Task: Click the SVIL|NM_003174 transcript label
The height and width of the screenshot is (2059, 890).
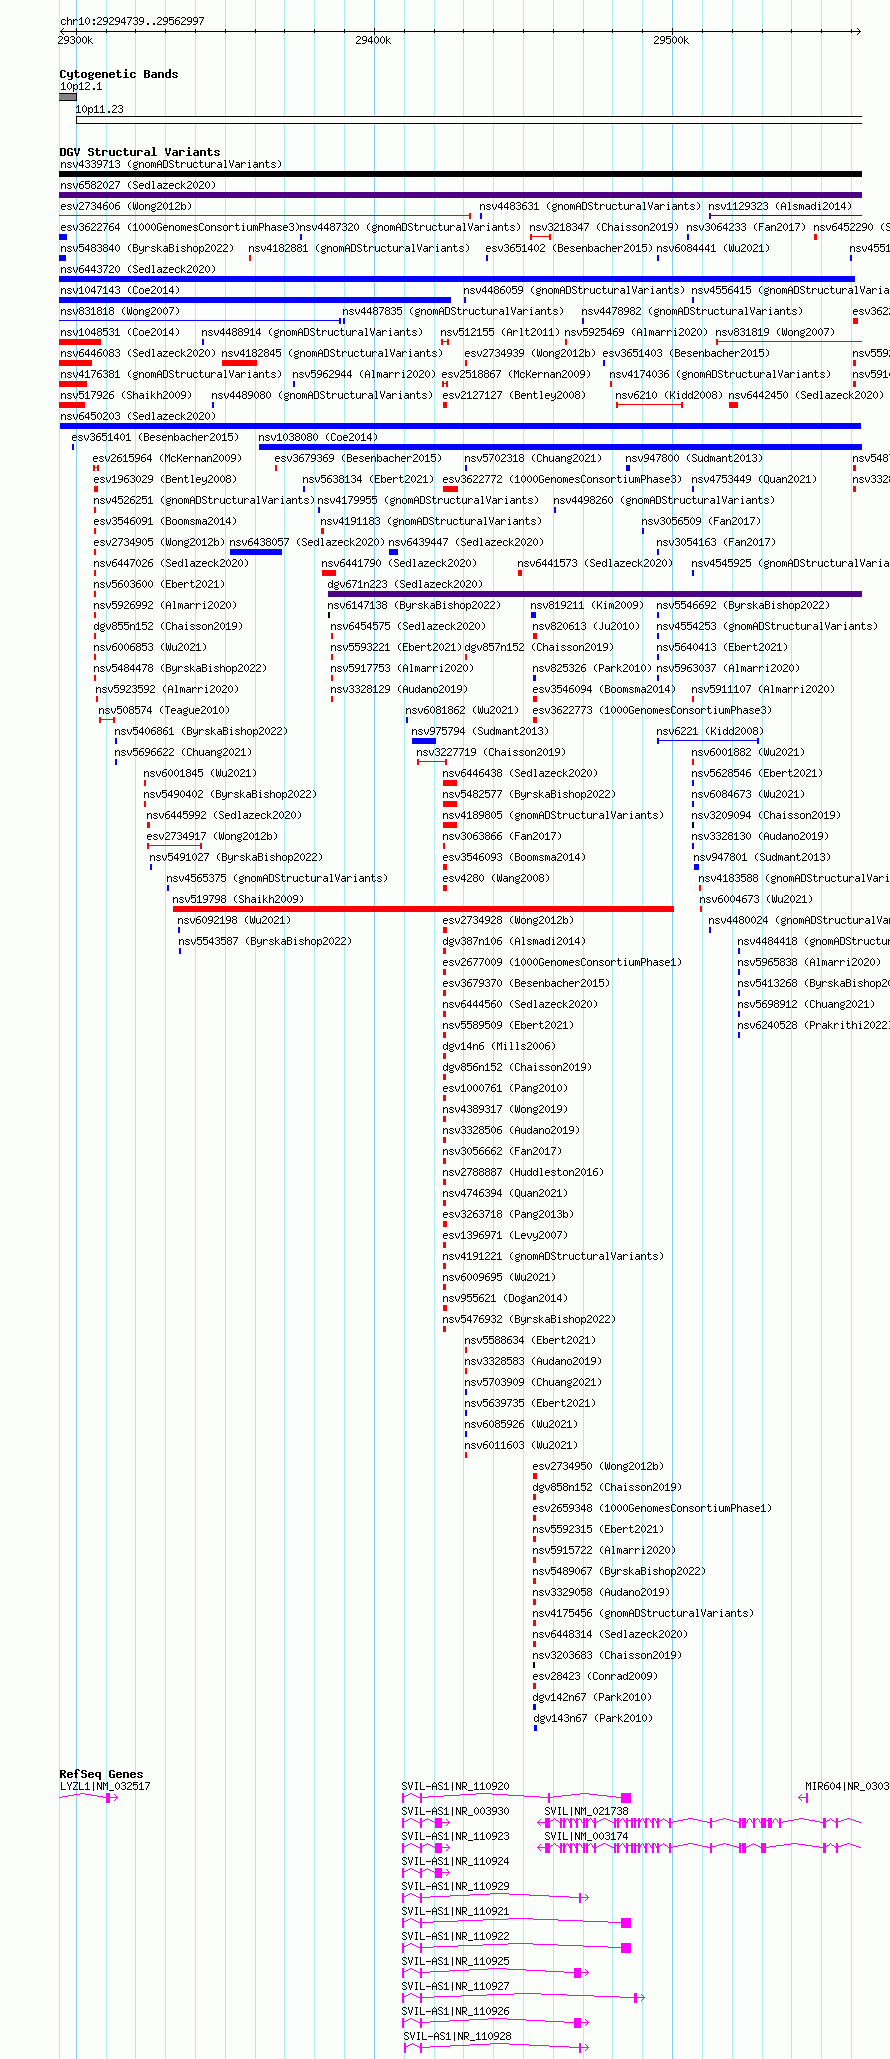Action: click(587, 1836)
